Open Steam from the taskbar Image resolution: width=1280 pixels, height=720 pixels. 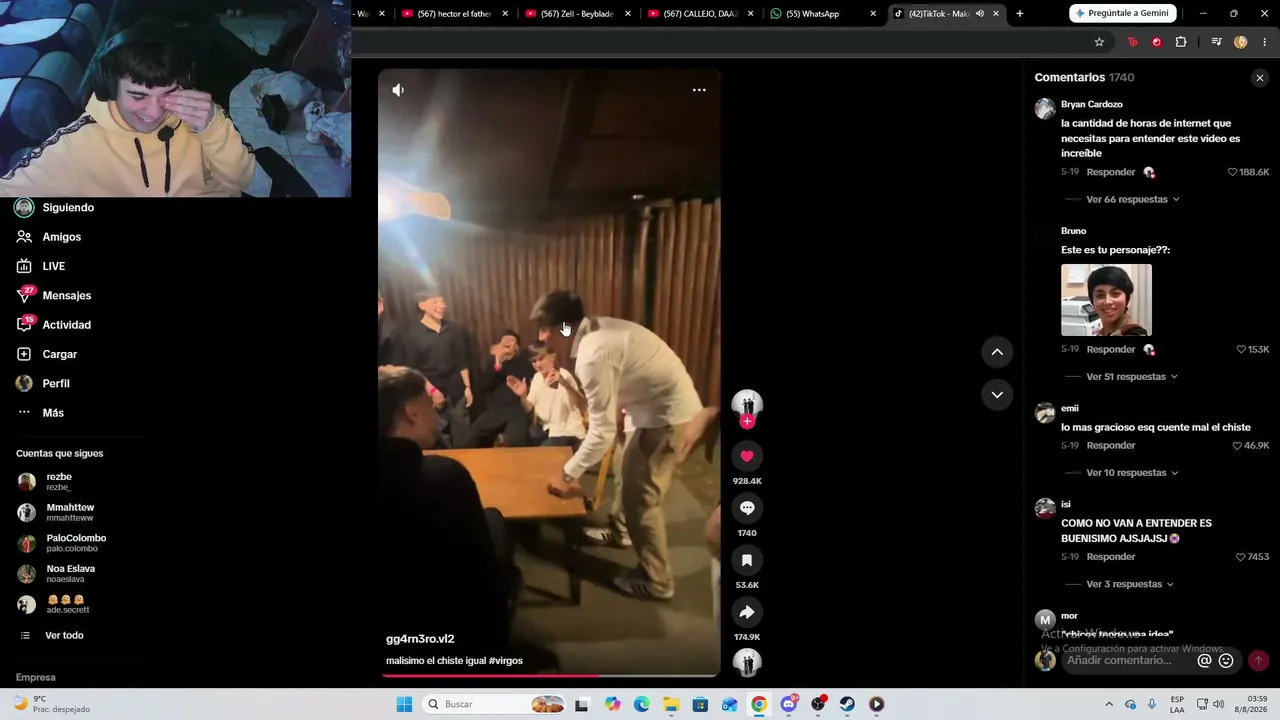click(x=847, y=704)
